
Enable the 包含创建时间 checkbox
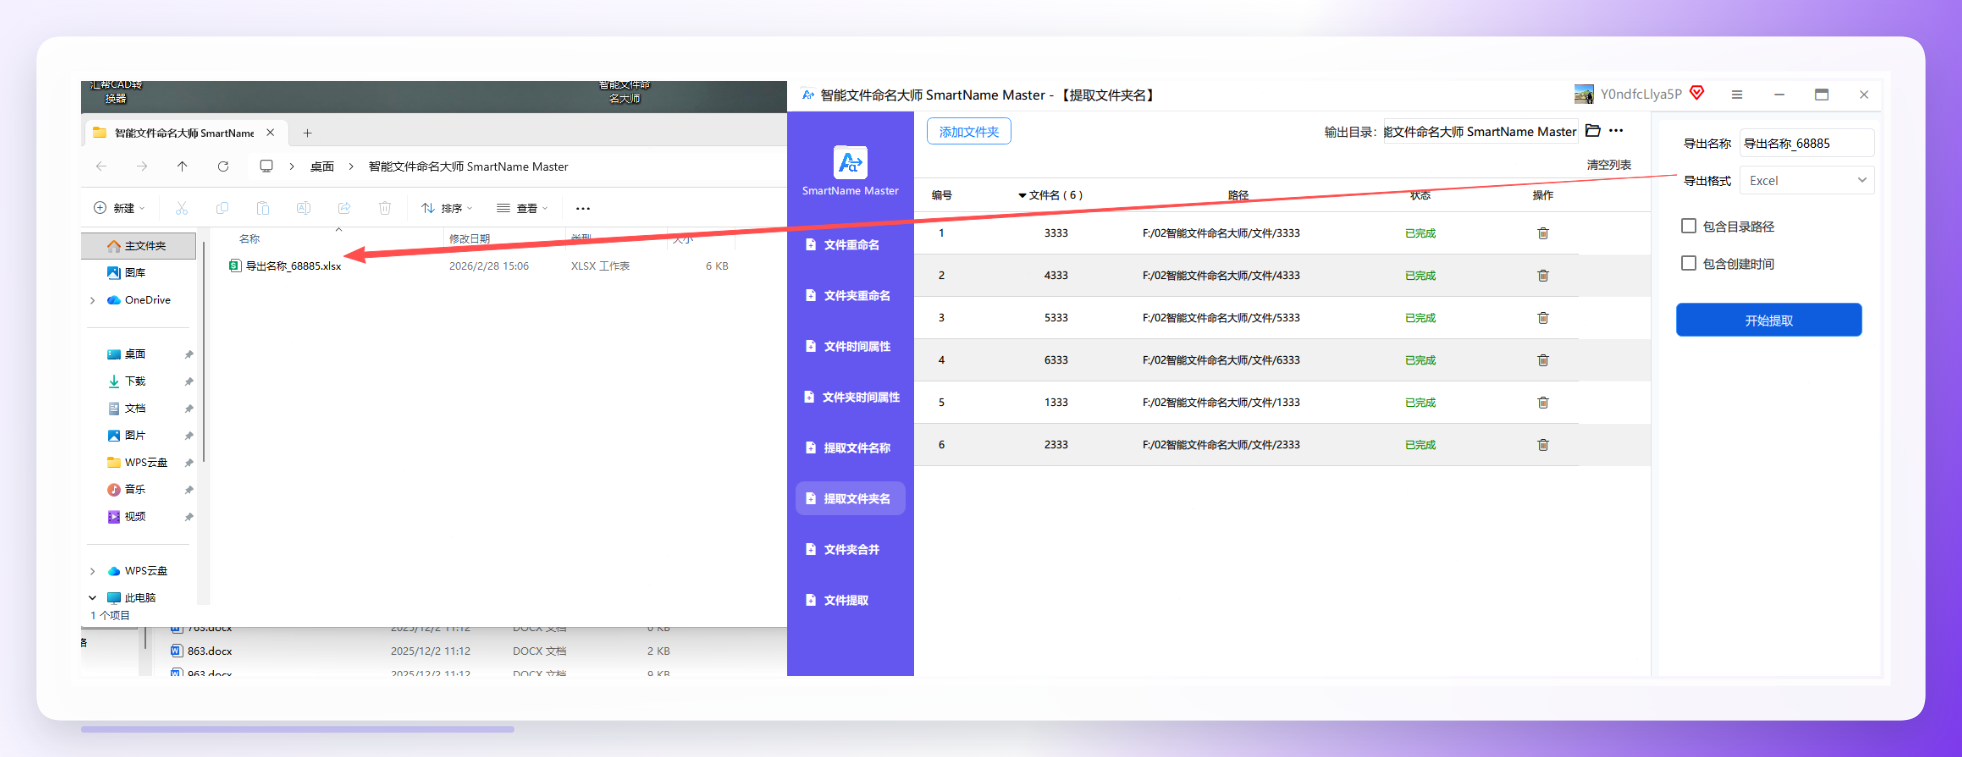(x=1689, y=263)
